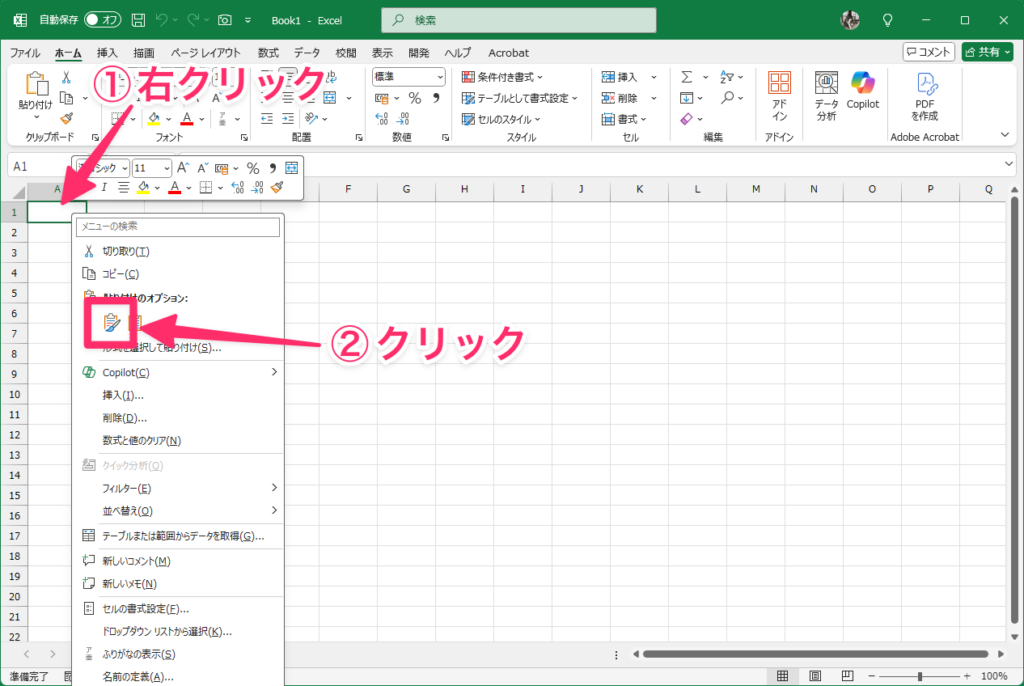This screenshot has width=1024, height=686.
Task: Apply the red font color in the mini toolbar
Action: 174,188
